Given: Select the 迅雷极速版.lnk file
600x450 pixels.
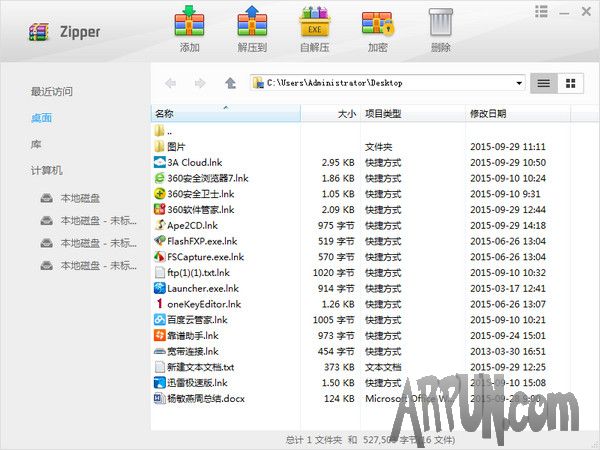Looking at the screenshot, I should click(191, 383).
